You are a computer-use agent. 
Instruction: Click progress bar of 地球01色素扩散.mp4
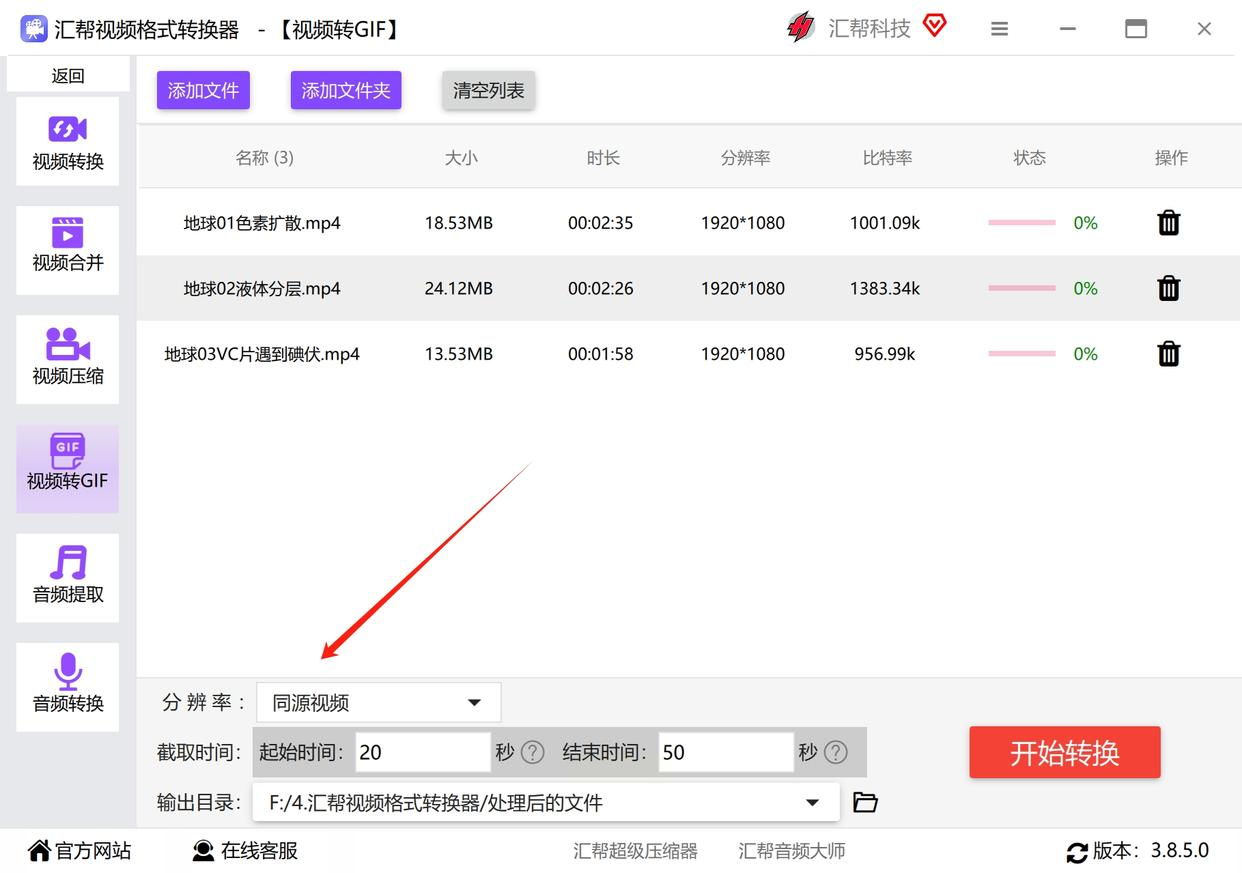click(1021, 223)
